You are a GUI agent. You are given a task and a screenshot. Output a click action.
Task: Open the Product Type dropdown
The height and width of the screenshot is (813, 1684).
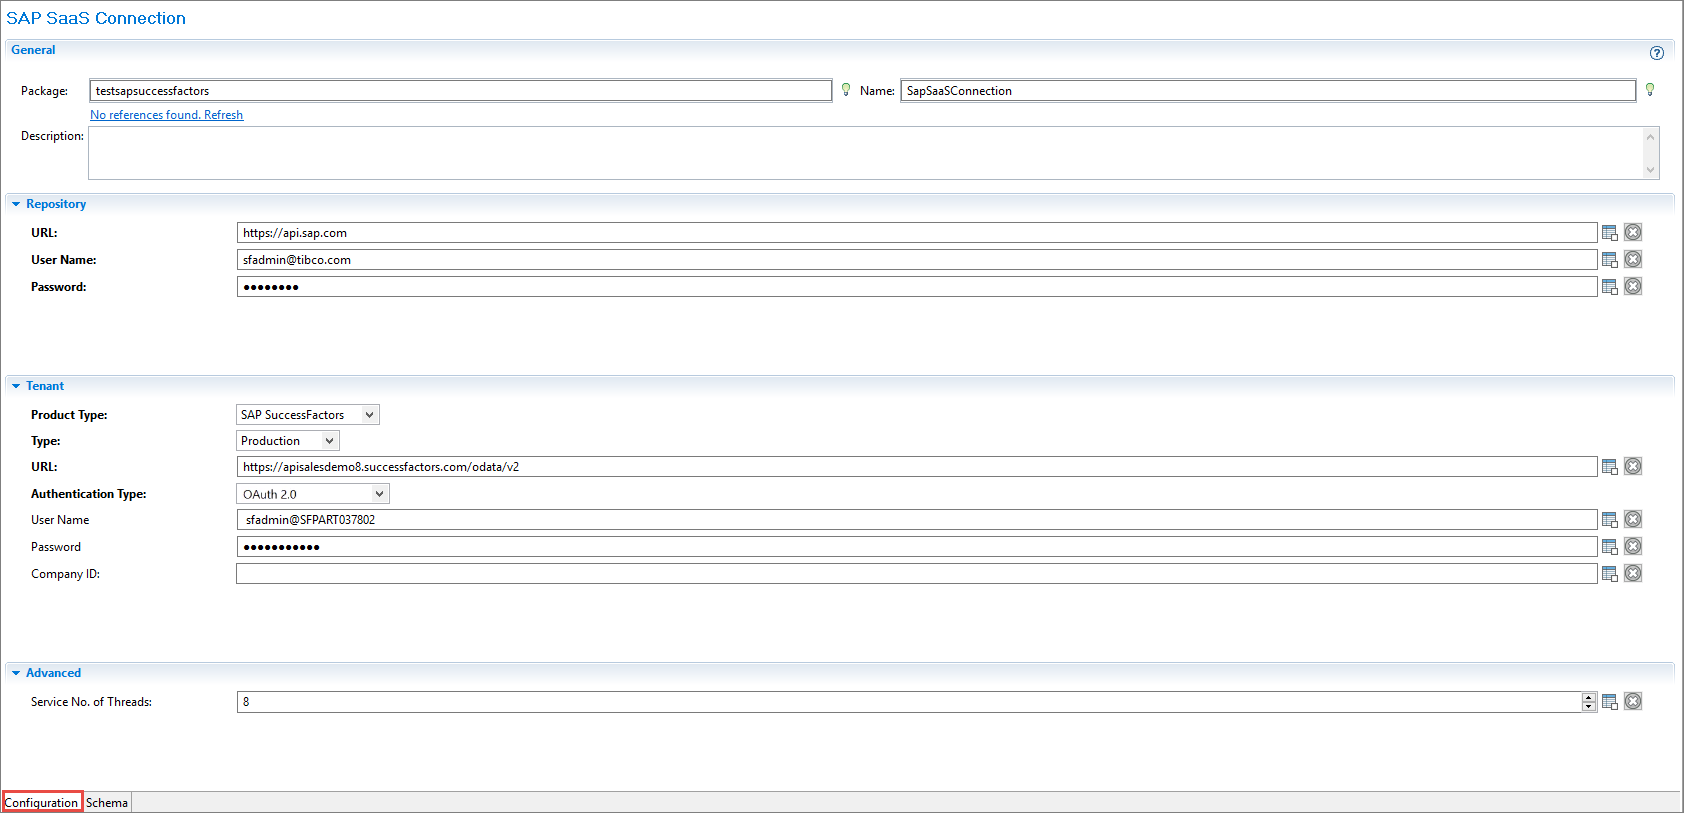(308, 415)
